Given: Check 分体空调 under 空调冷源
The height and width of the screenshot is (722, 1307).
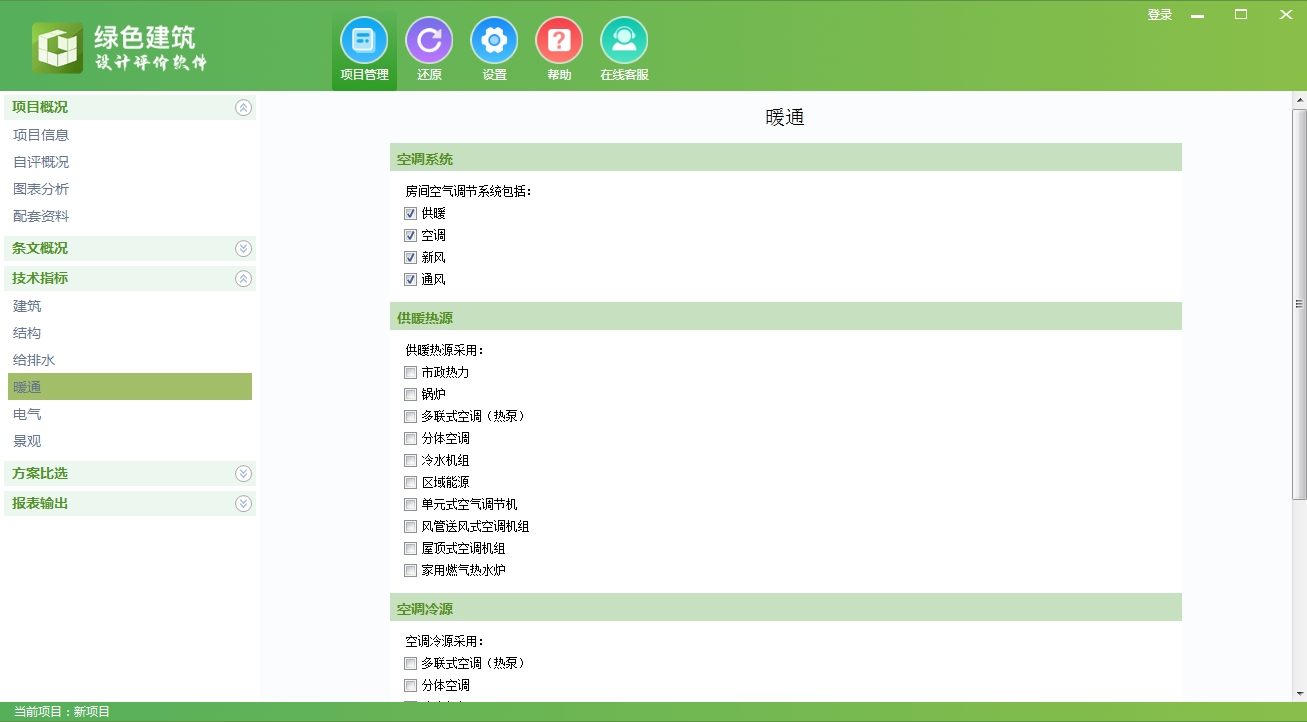Looking at the screenshot, I should click(410, 685).
